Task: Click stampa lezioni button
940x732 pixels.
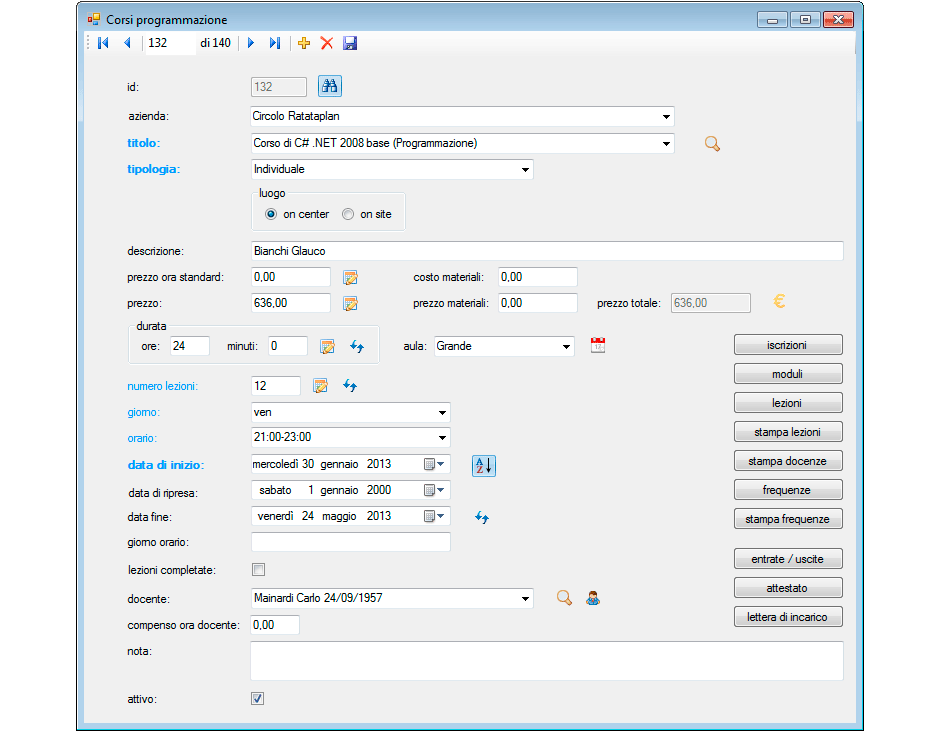Action: [788, 432]
